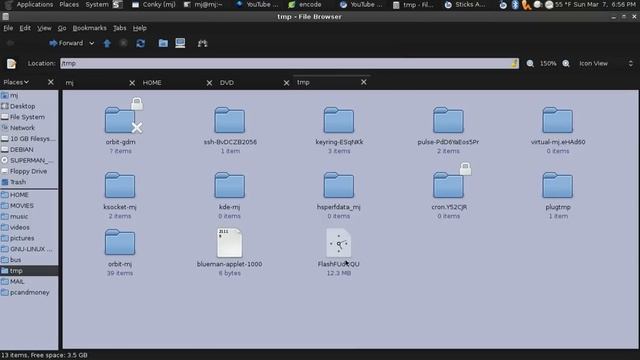This screenshot has width=640, height=360.
Task: Open the Icon View dropdown
Action: coord(606,64)
